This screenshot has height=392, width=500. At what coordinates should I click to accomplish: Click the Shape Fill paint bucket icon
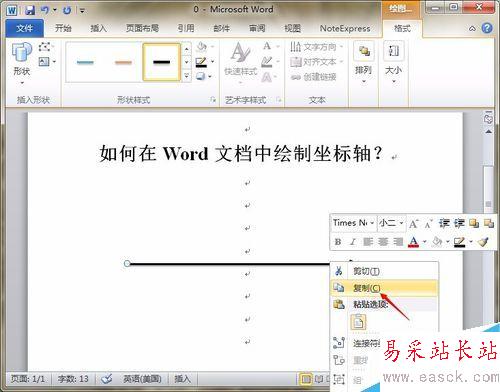coord(202,47)
